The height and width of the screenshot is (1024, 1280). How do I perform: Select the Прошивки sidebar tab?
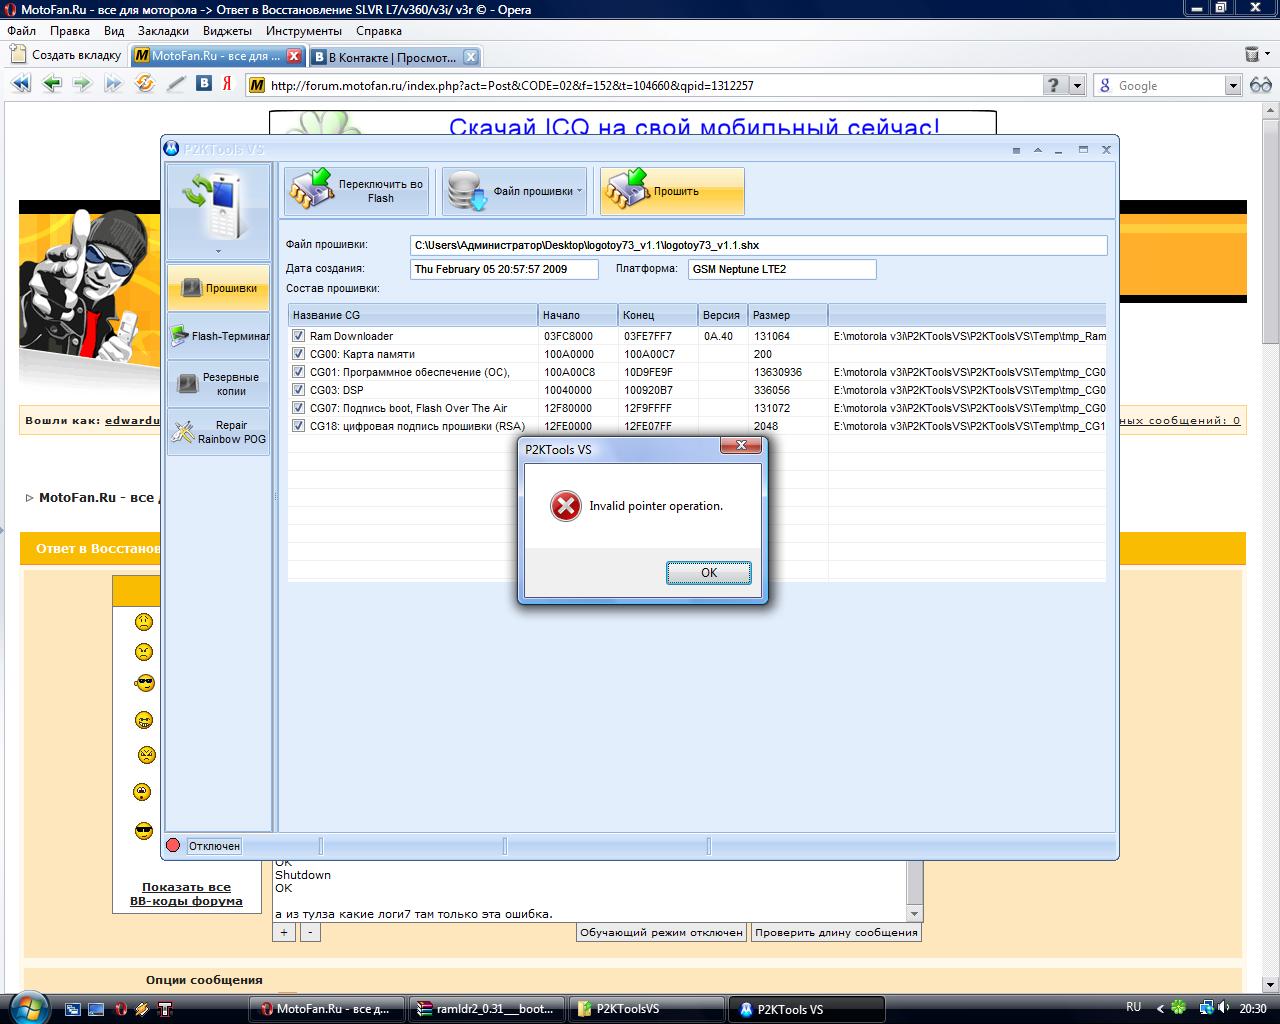[x=218, y=288]
